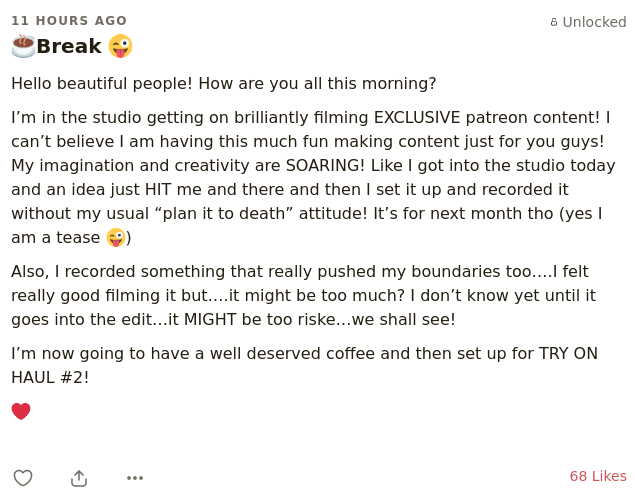Viewport: 635px width, 494px height.
Task: Open the three-dot more options menu
Action: pos(135,478)
